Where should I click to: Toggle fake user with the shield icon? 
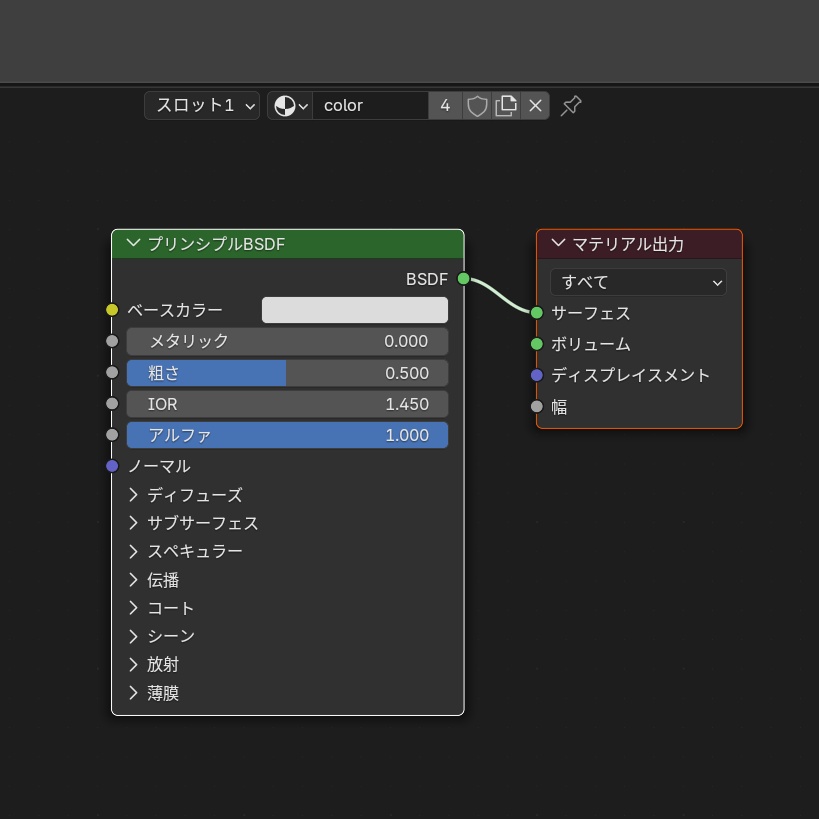click(x=477, y=105)
